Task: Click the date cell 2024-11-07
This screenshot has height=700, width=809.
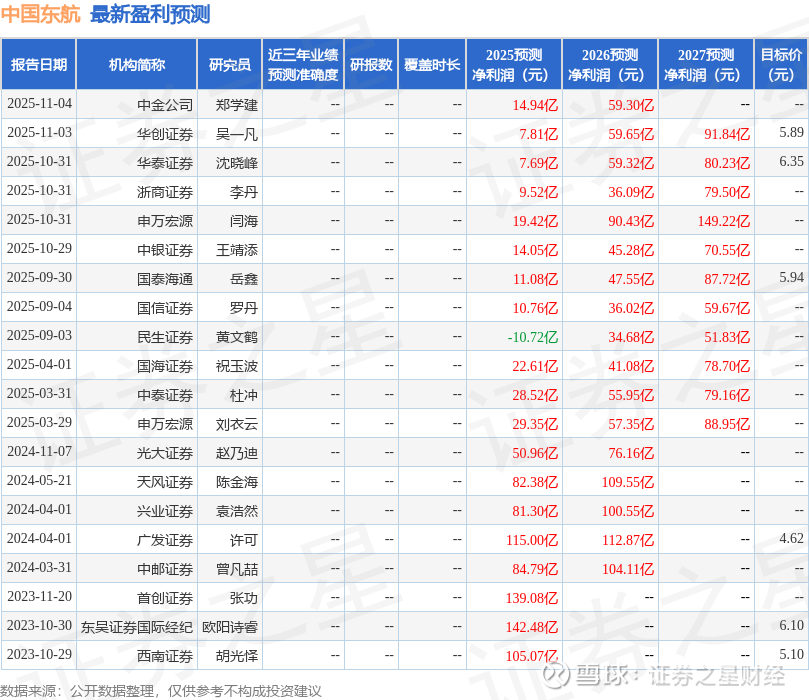Action: click(x=39, y=451)
